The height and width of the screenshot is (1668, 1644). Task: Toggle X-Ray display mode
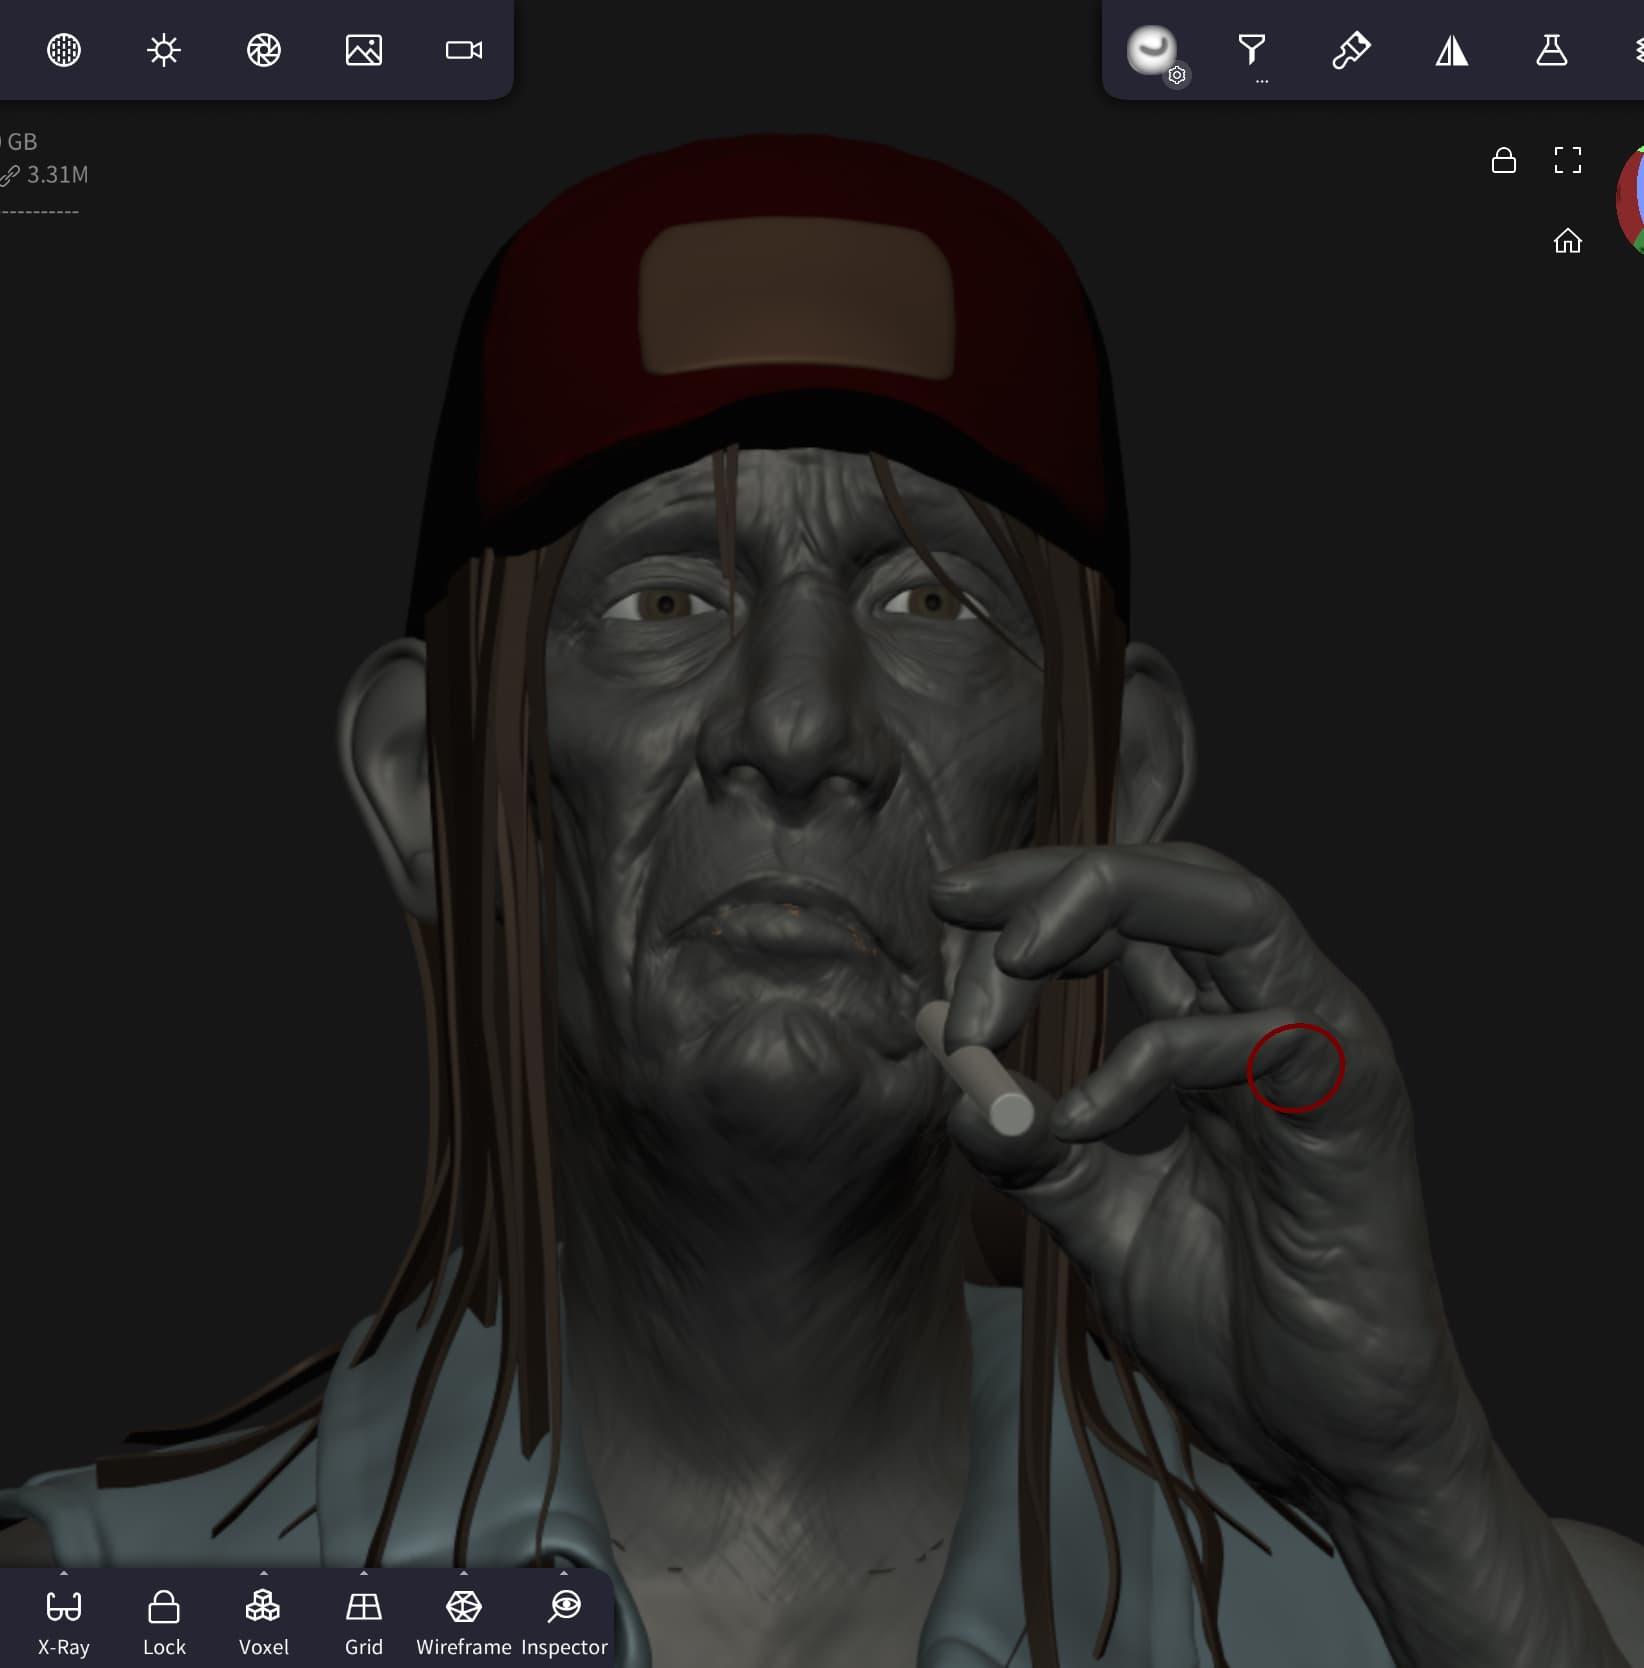tap(64, 1622)
